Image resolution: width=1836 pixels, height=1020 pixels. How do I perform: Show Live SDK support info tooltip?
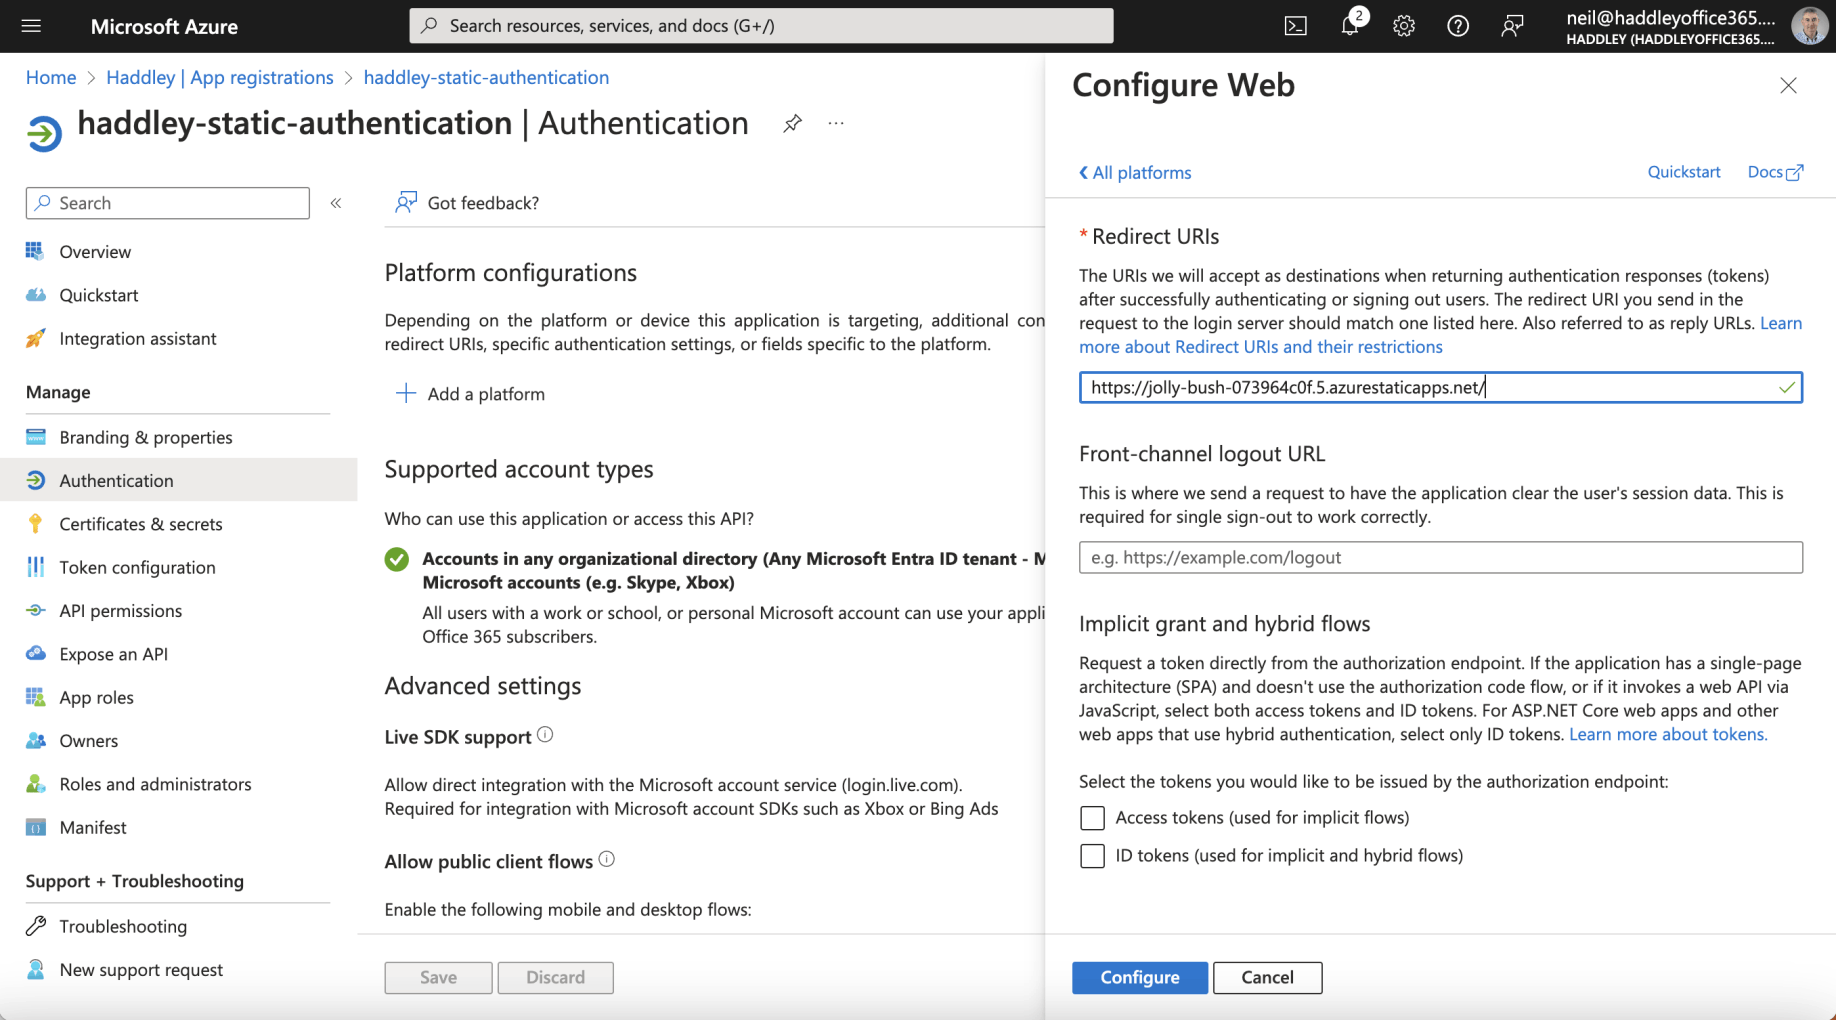545,735
